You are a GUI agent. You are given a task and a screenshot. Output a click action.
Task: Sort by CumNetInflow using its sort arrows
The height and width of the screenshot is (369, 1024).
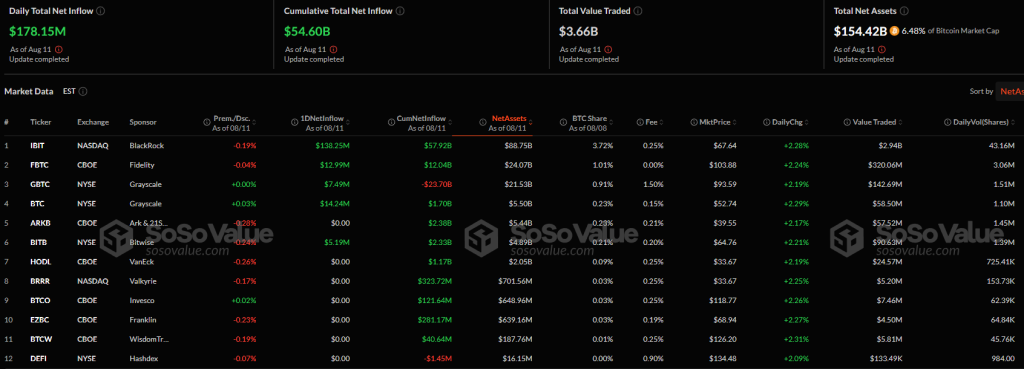point(450,122)
